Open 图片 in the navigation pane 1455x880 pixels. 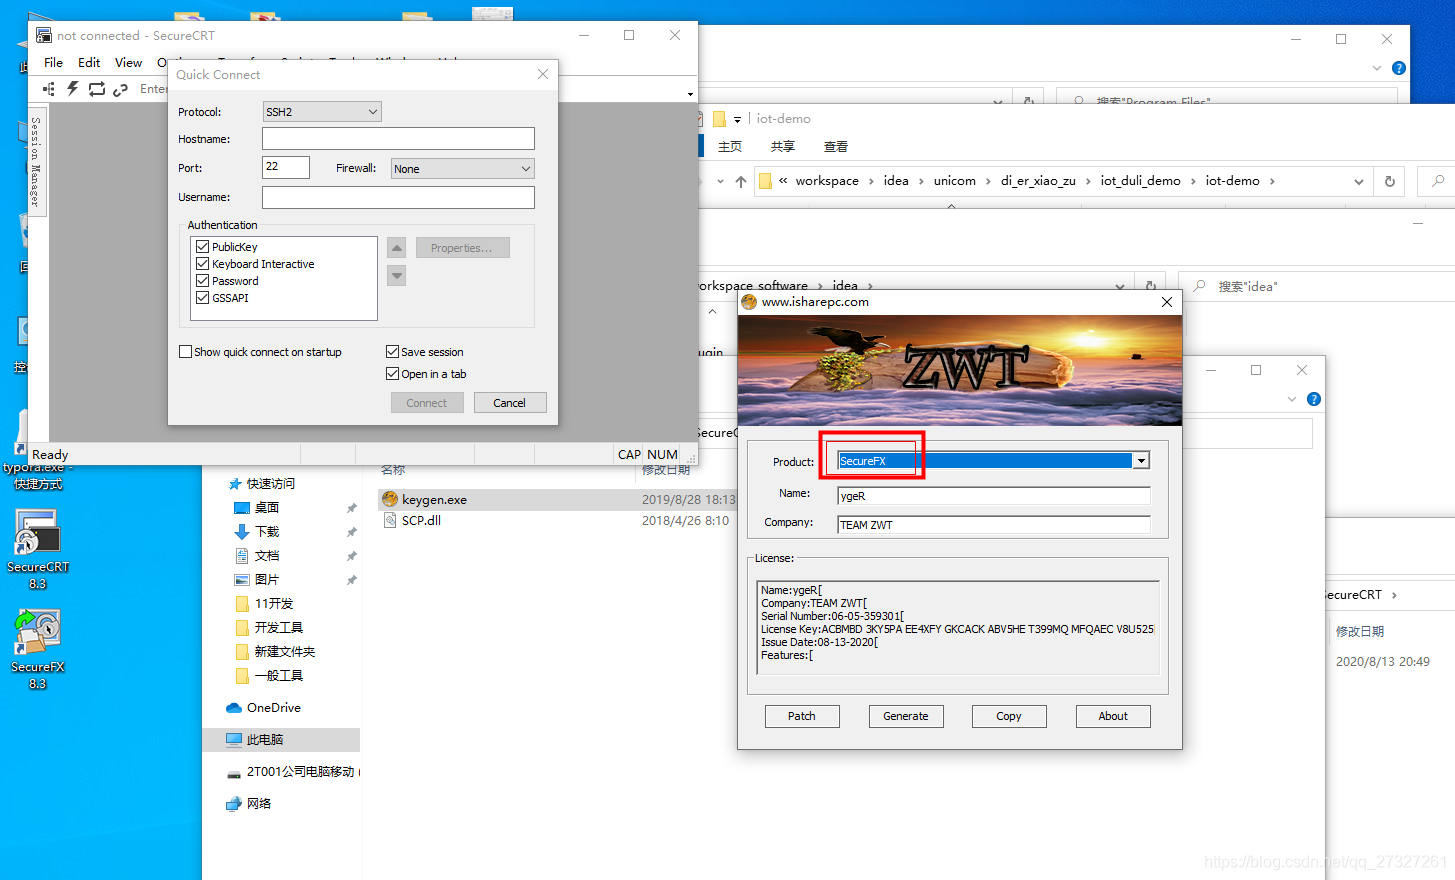[x=267, y=579]
